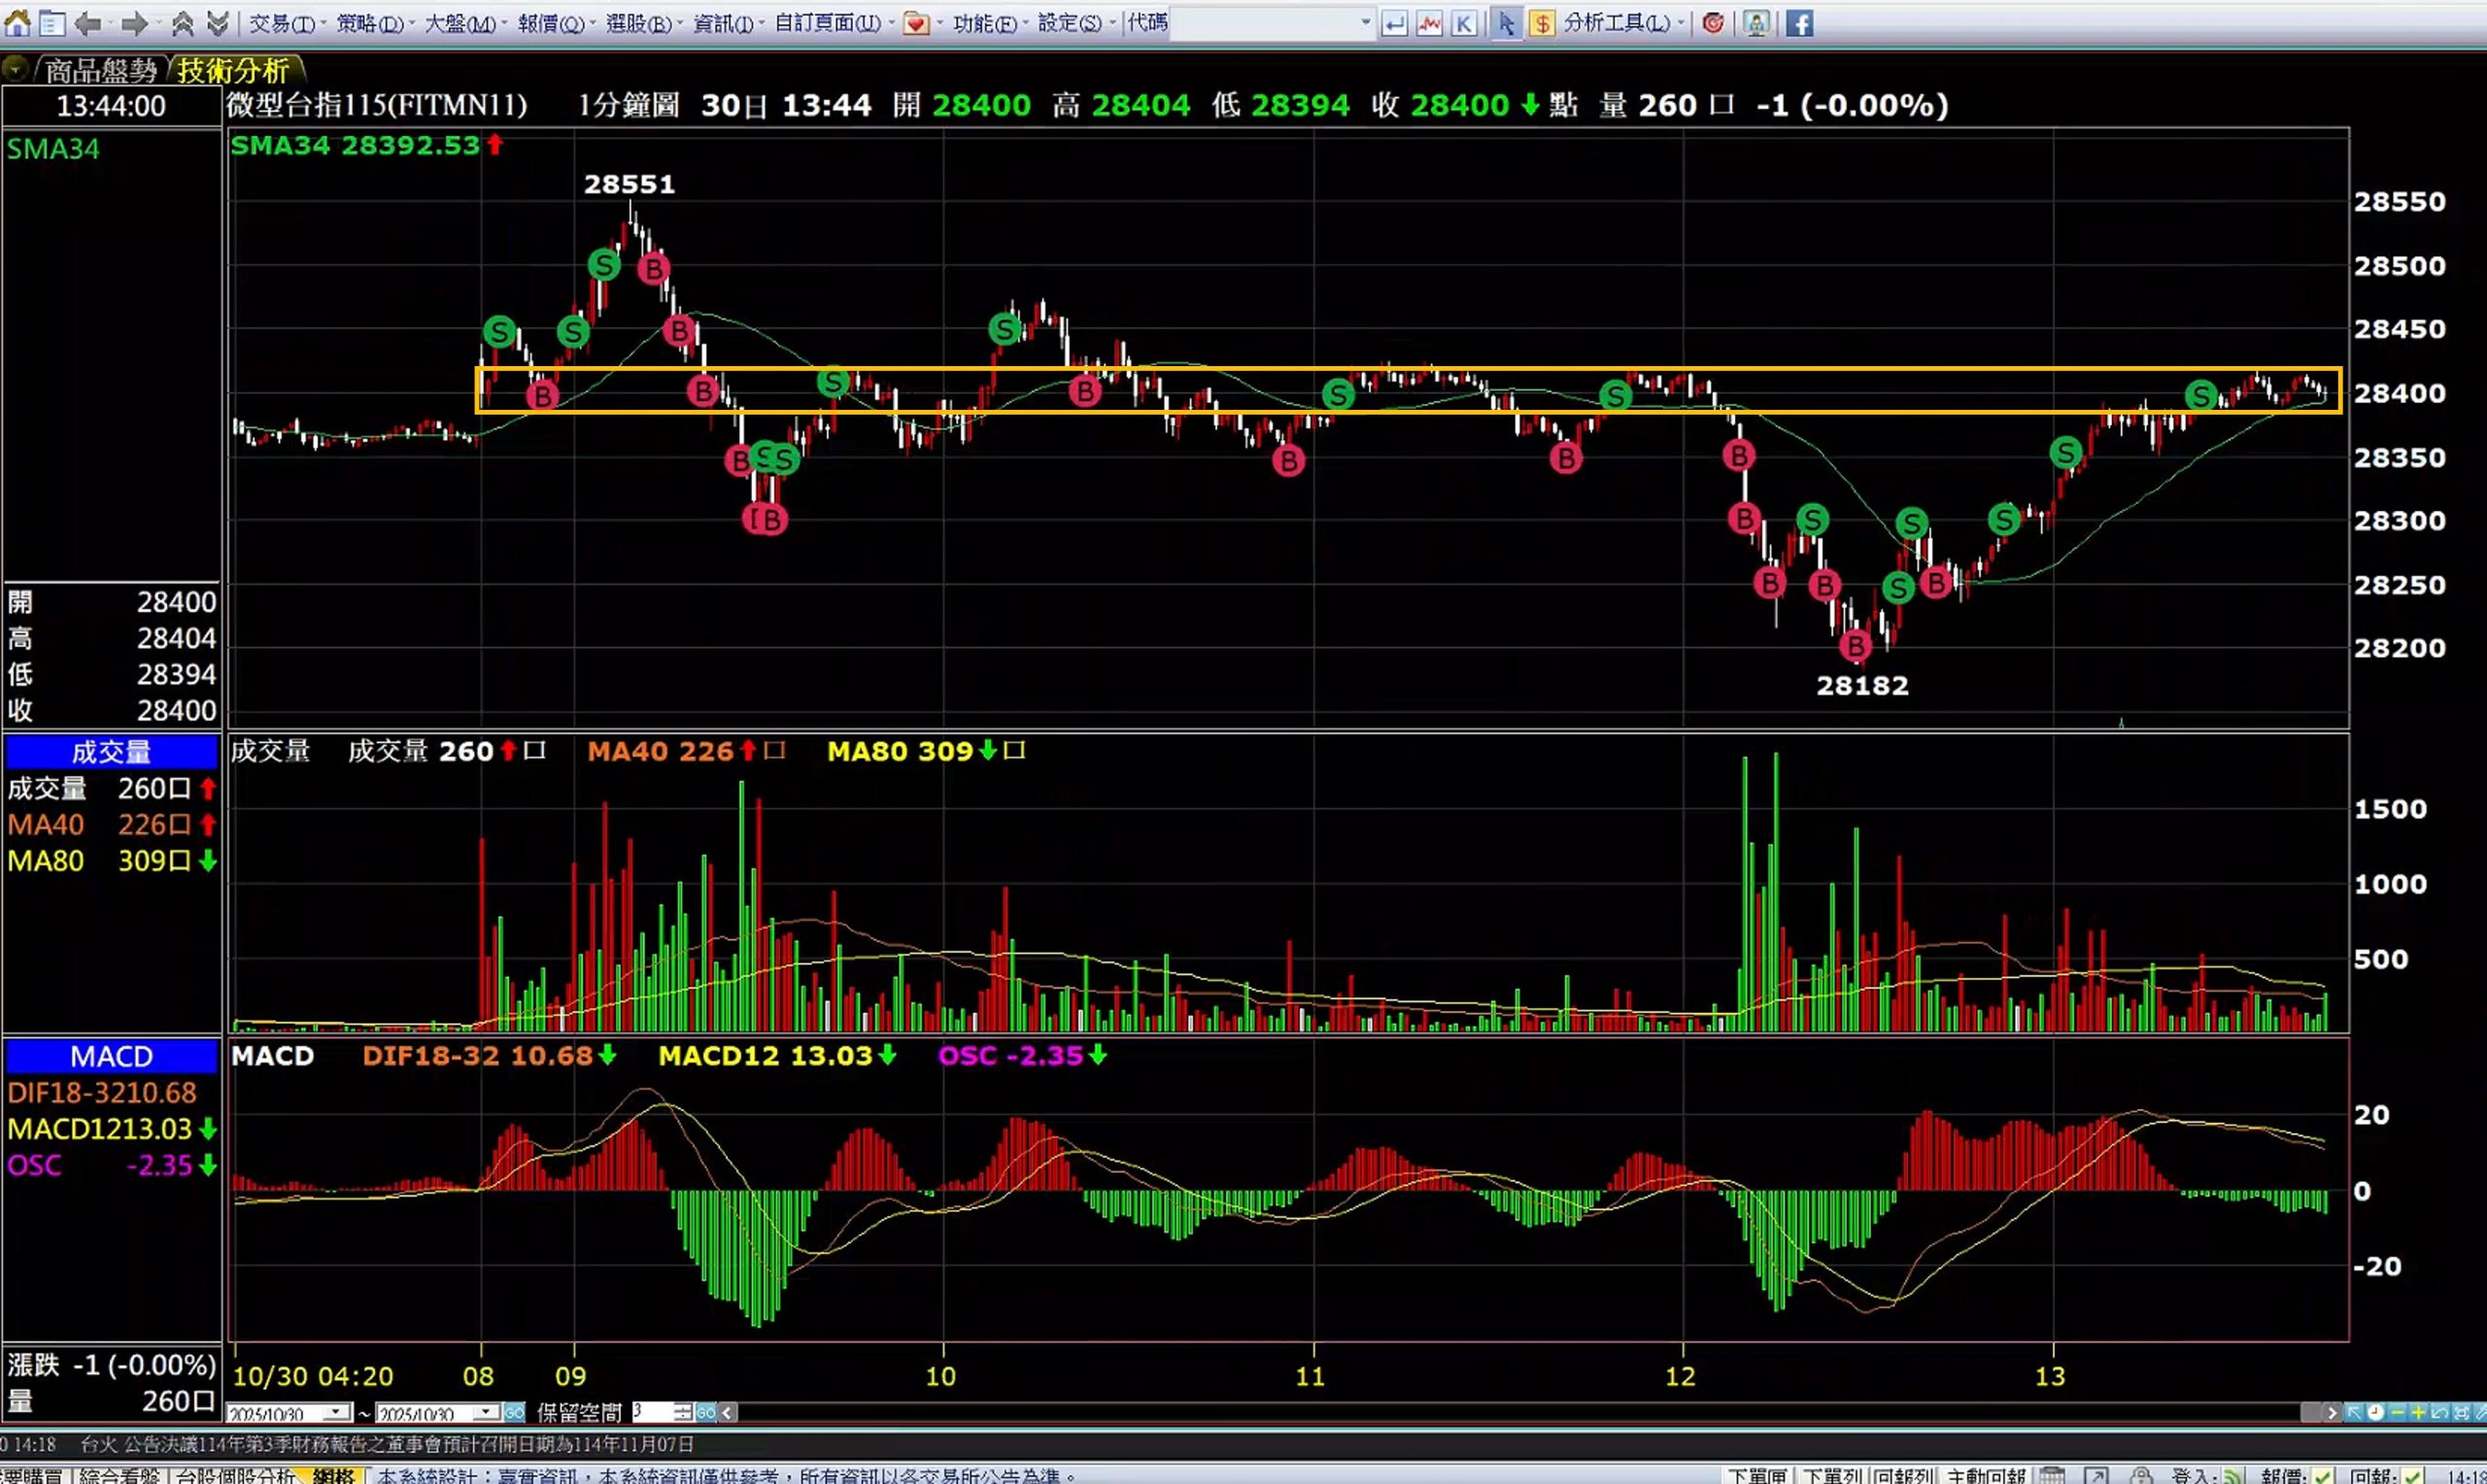Toggle the 回報 status checkbox
The height and width of the screenshot is (1484, 2487).
[x=2413, y=1476]
